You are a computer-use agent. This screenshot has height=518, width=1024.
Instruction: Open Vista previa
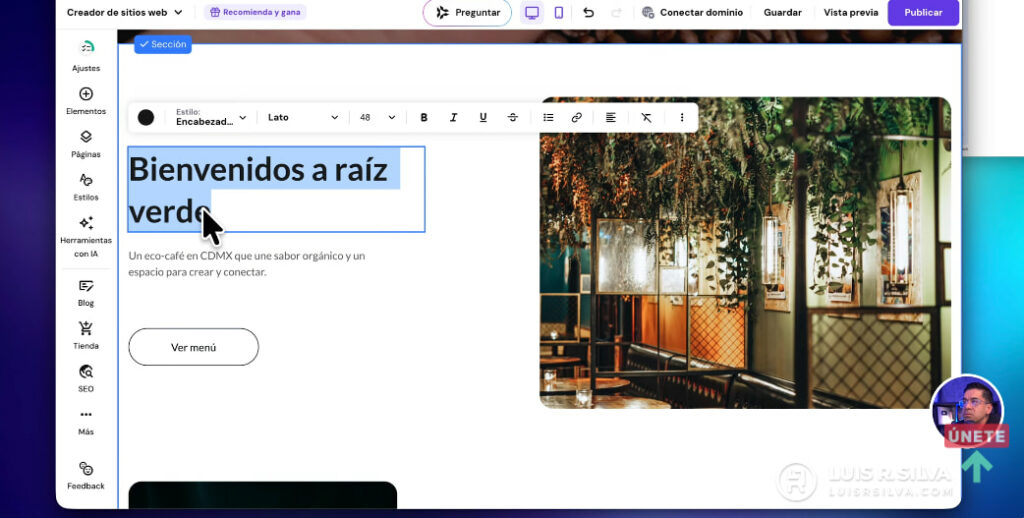tap(850, 12)
